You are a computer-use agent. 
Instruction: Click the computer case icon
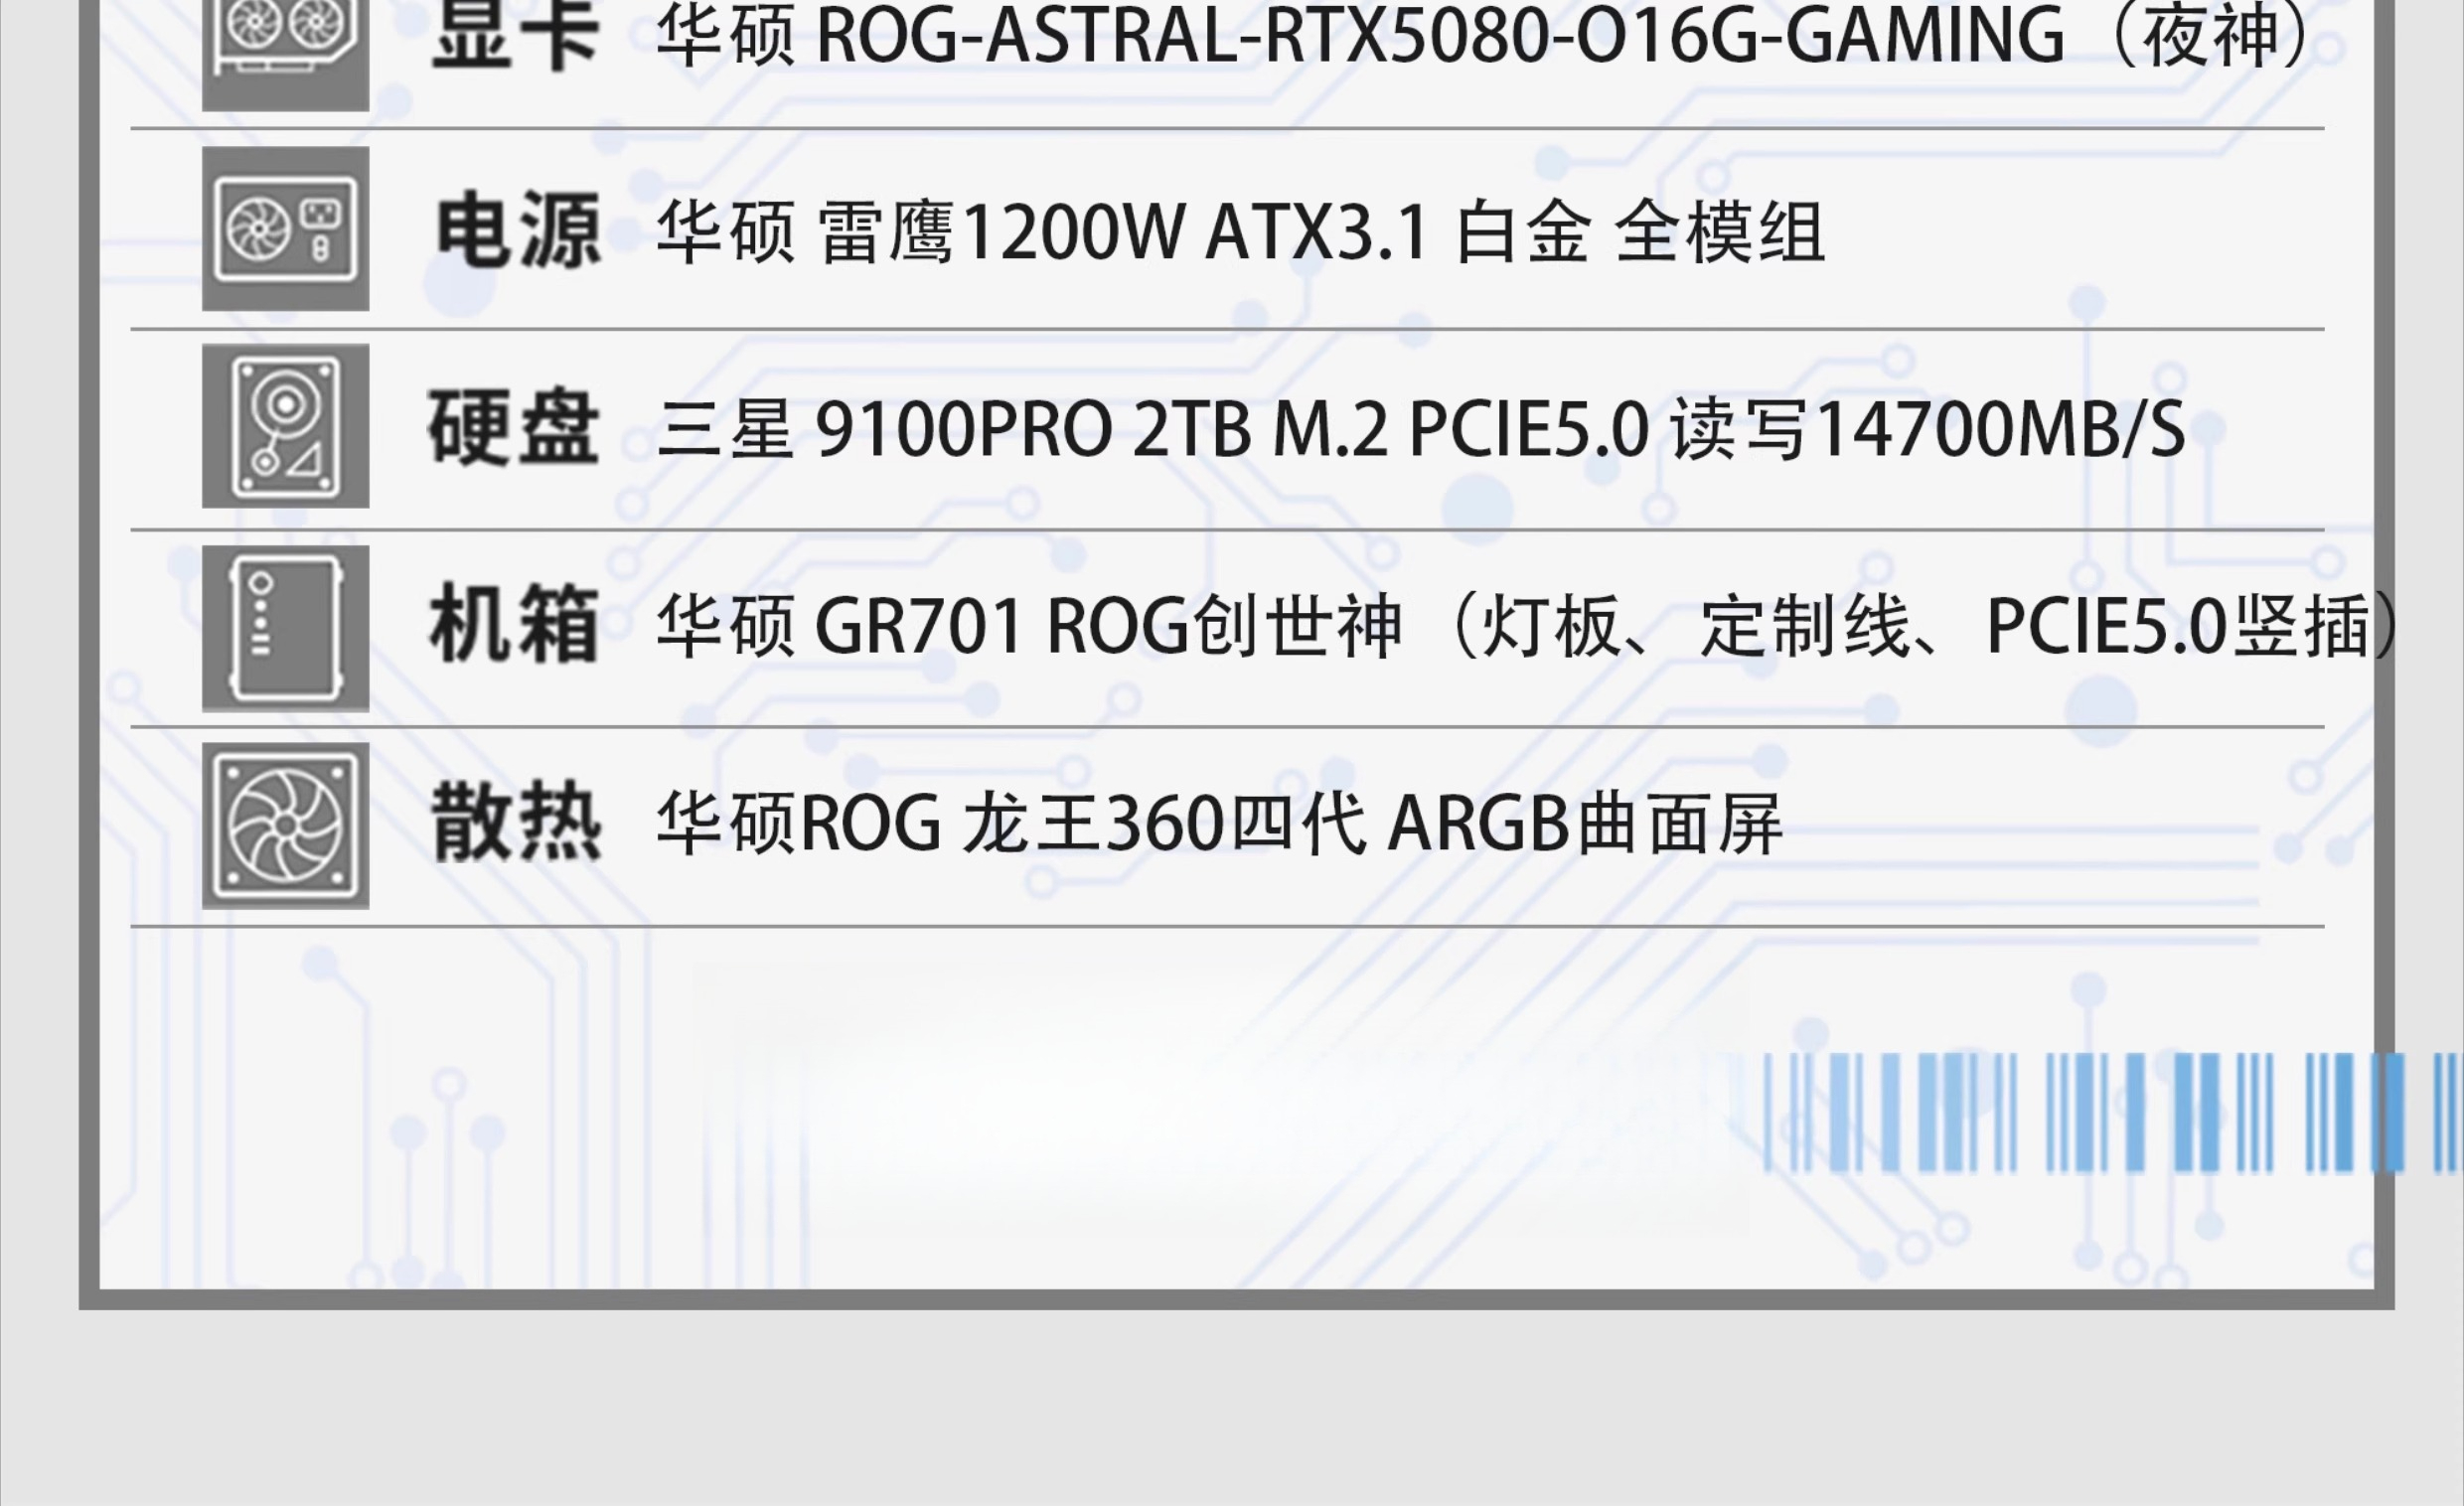click(285, 628)
